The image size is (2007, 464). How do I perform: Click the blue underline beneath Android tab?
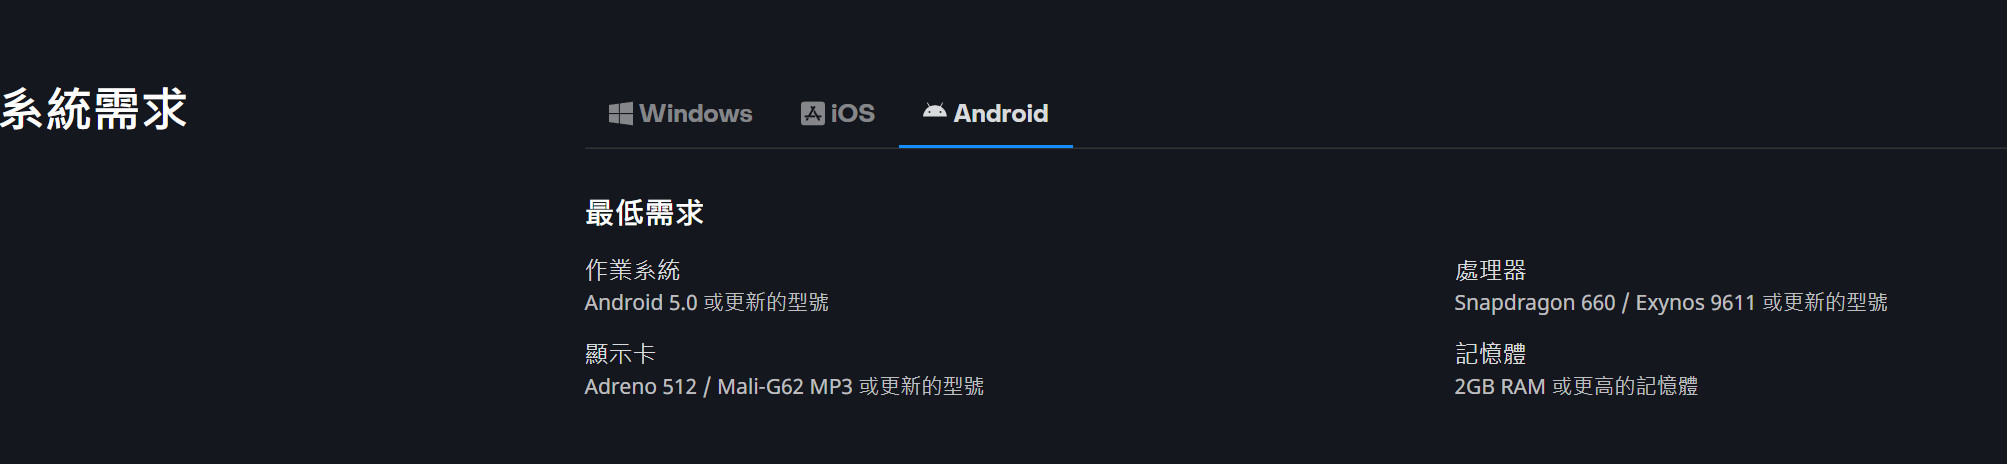pyautogui.click(x=986, y=146)
